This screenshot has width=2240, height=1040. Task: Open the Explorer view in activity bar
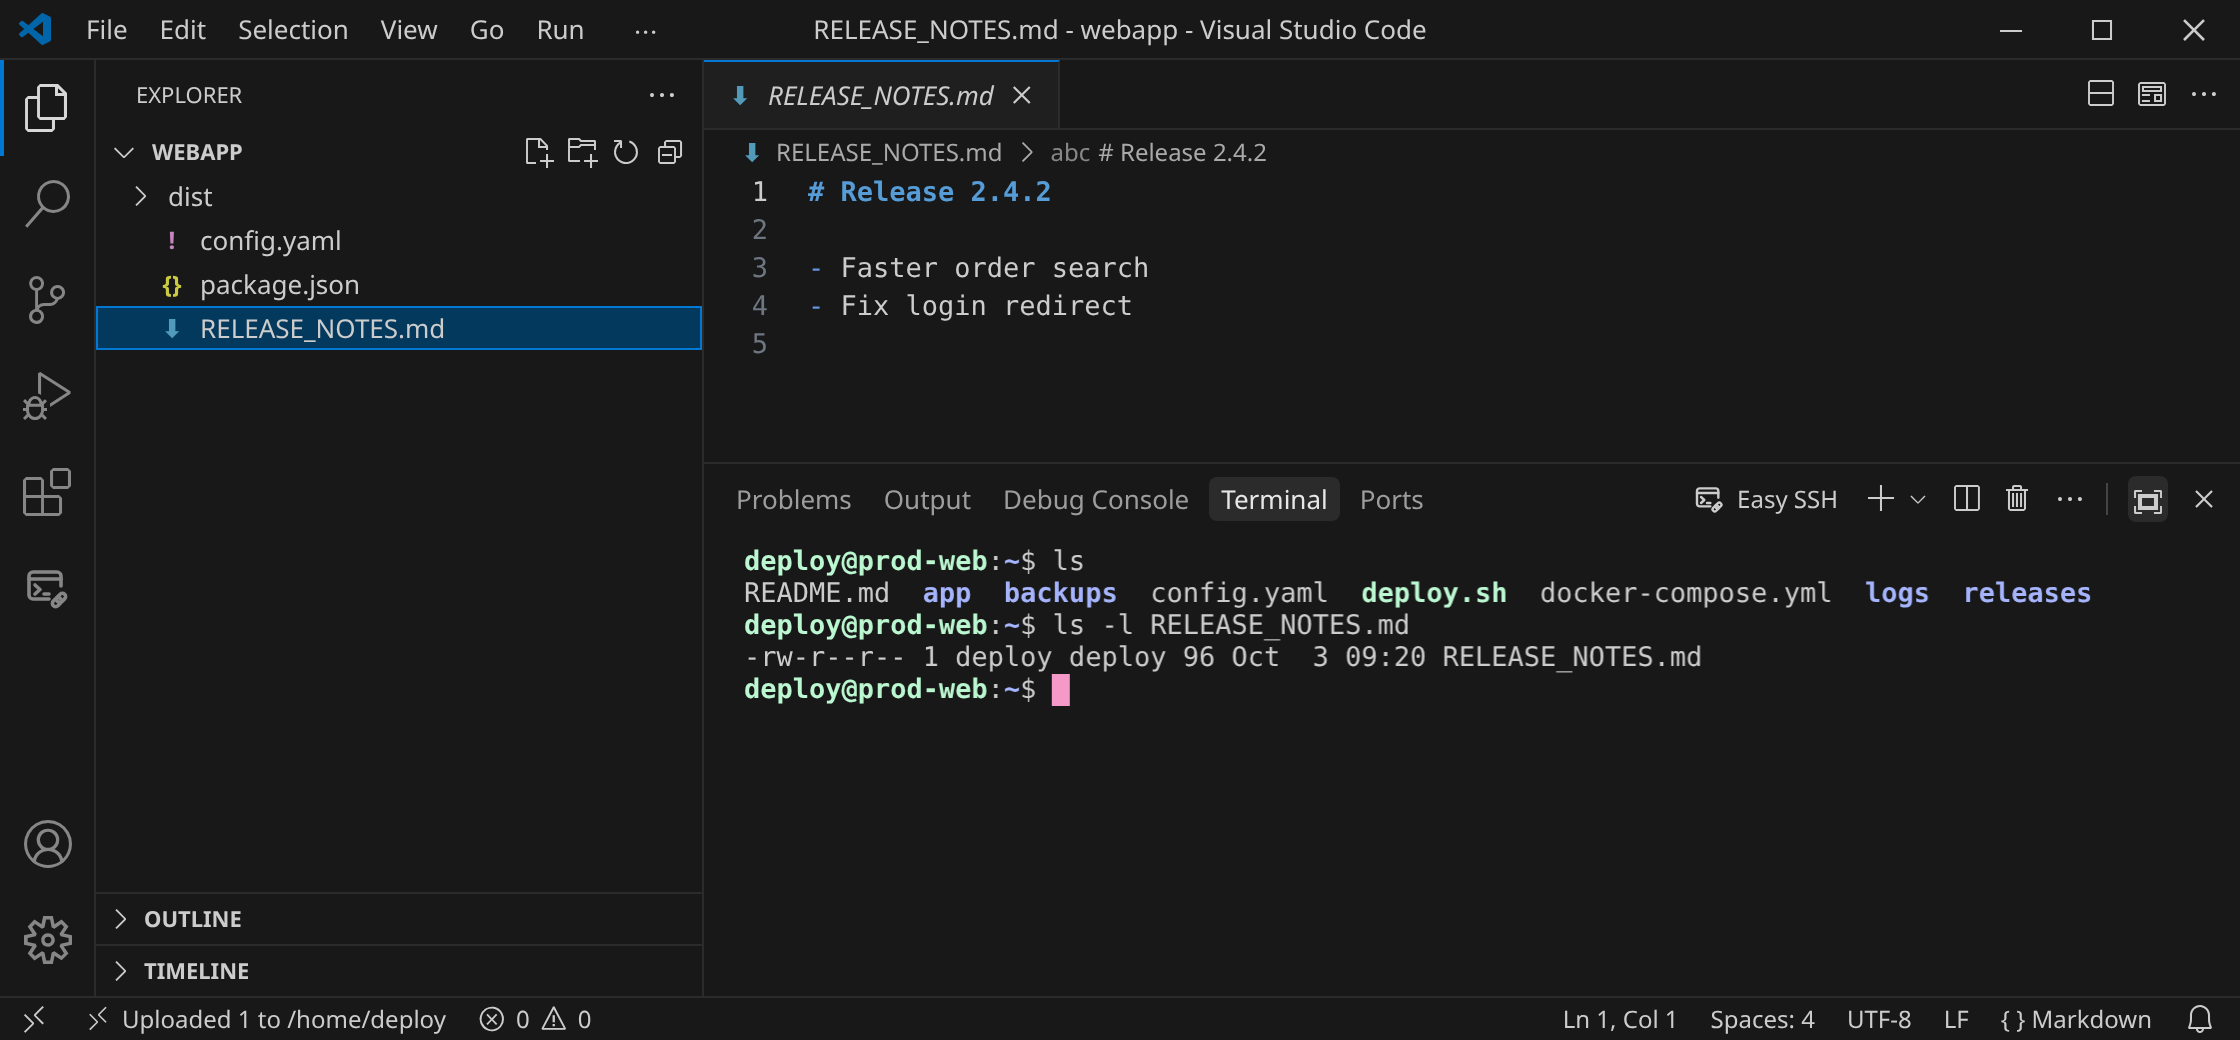[47, 108]
